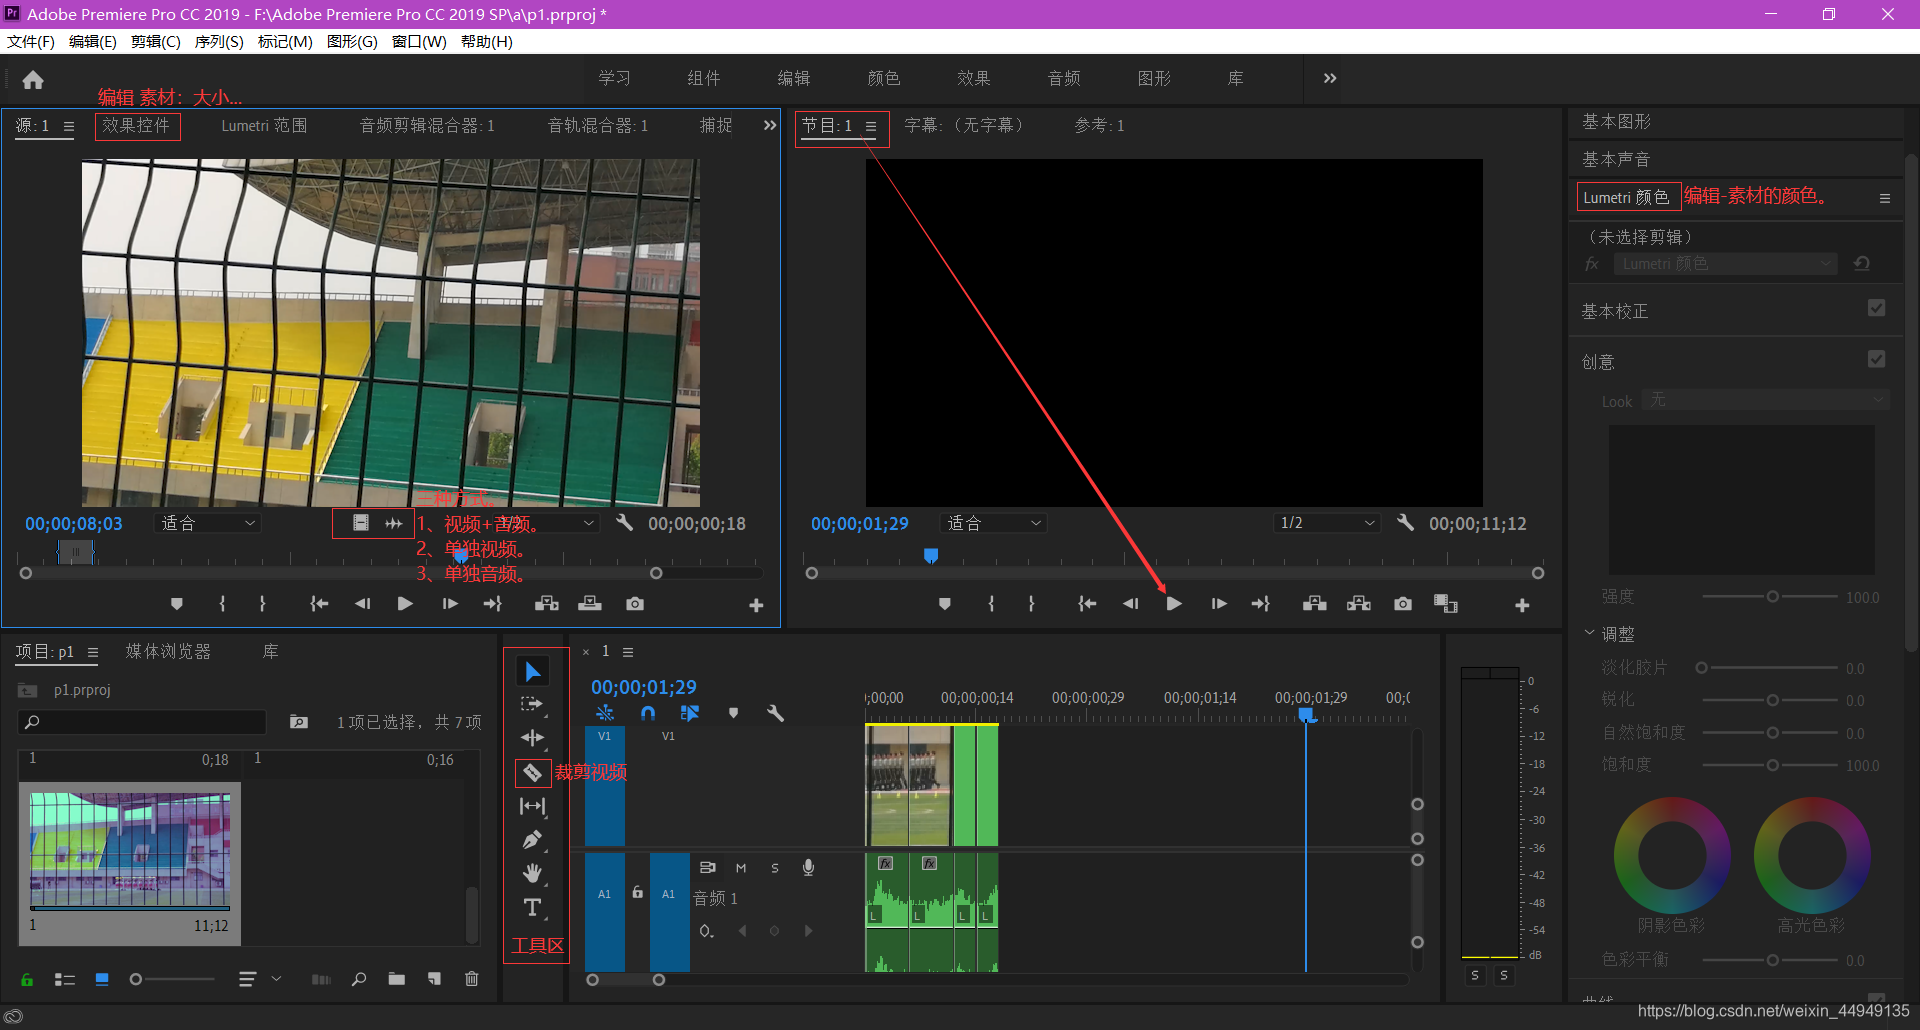Mute audio track A1 with M
Viewport: 1920px width, 1030px height.
(x=741, y=868)
